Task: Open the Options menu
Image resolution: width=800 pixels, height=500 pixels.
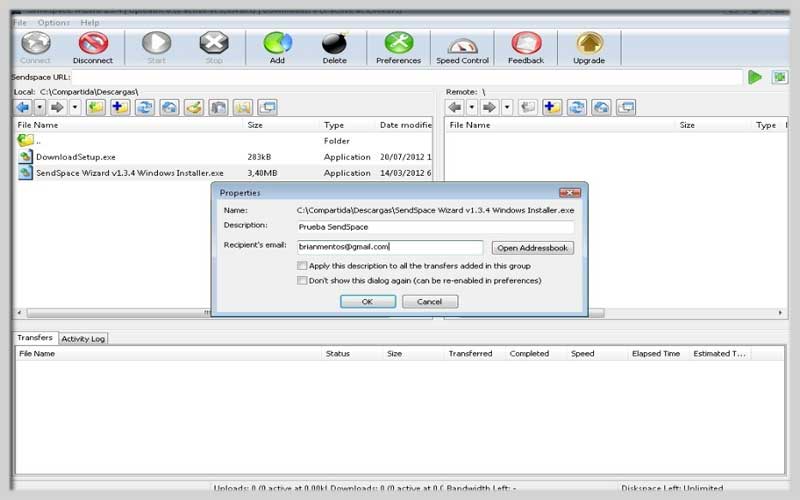Action: click(x=54, y=22)
